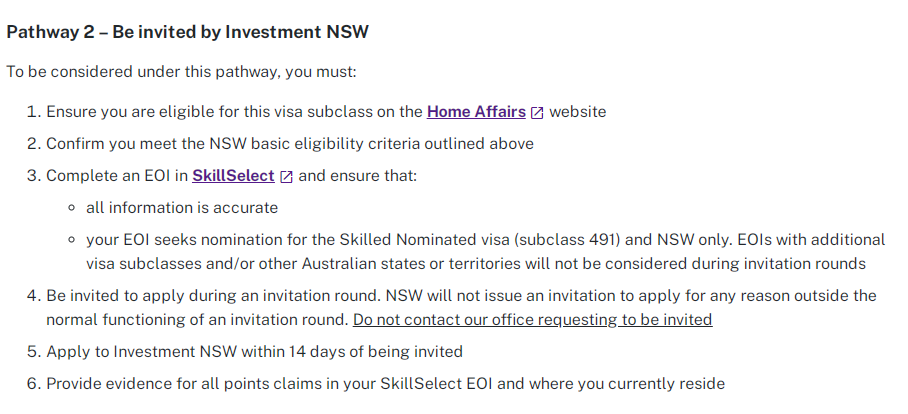Click the external link icon beside SkillSelect
Screen dimensions: 908x414
(286, 176)
